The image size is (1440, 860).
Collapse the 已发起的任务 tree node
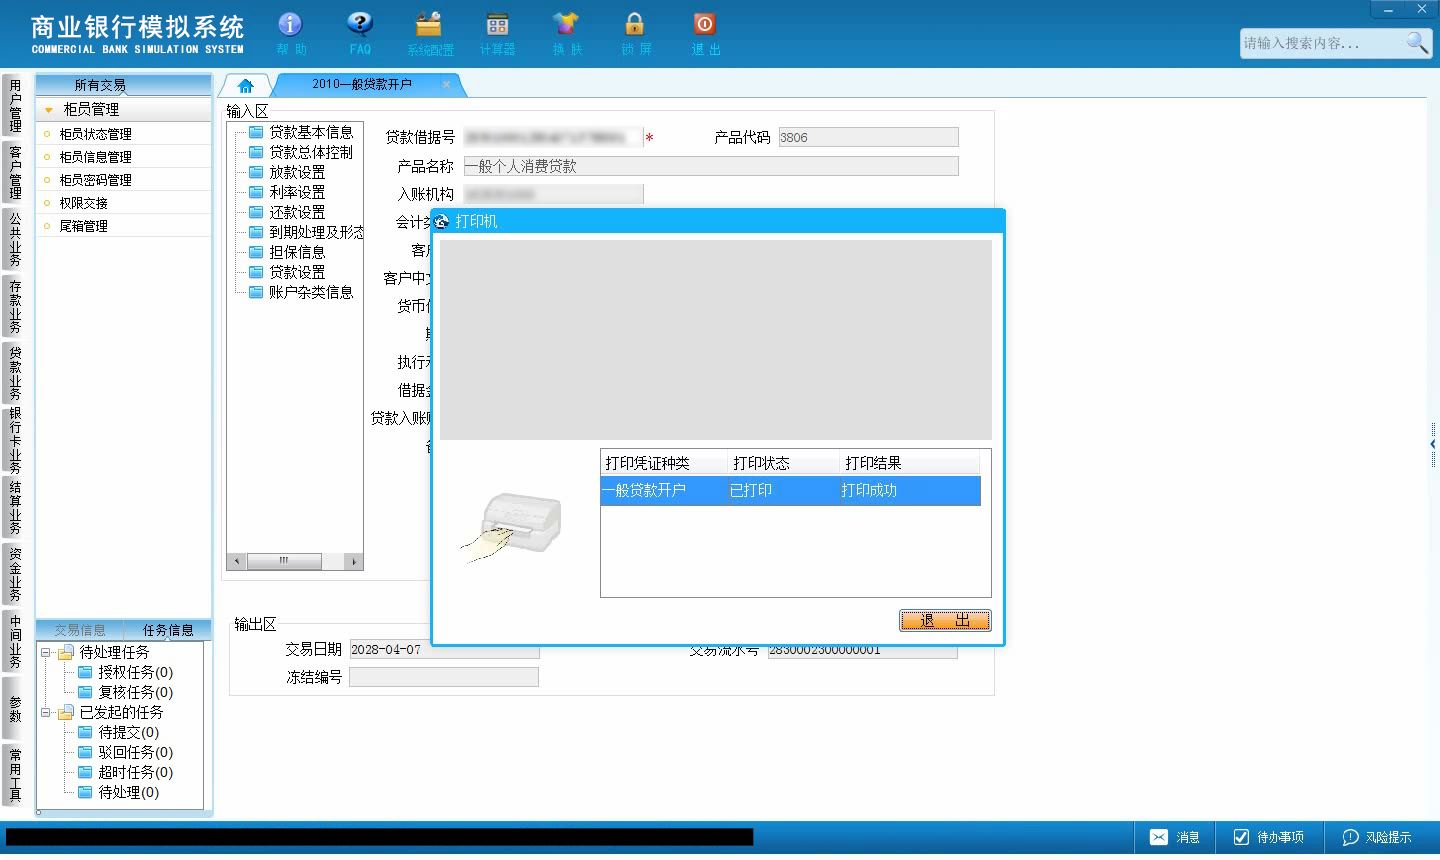coord(46,713)
